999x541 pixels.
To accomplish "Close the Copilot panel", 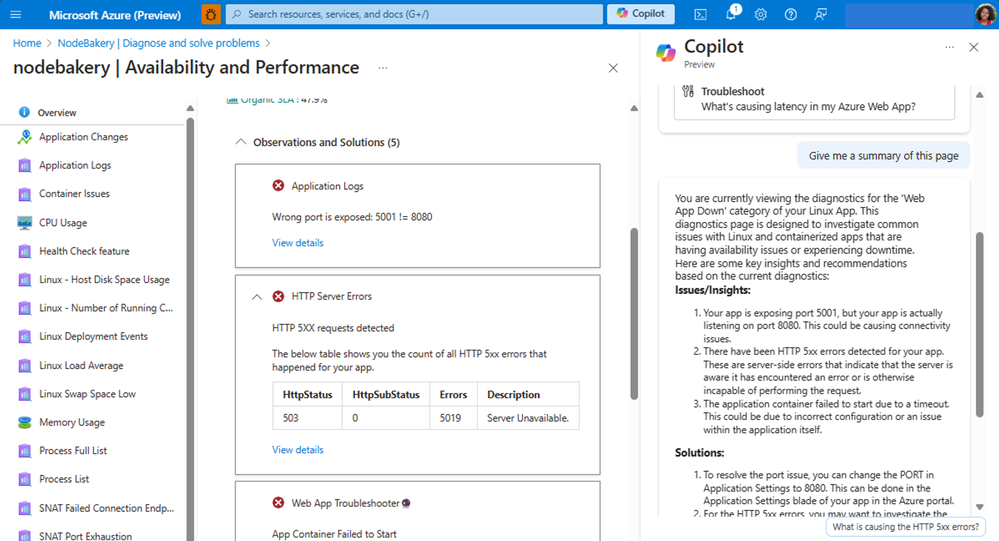I will 974,47.
